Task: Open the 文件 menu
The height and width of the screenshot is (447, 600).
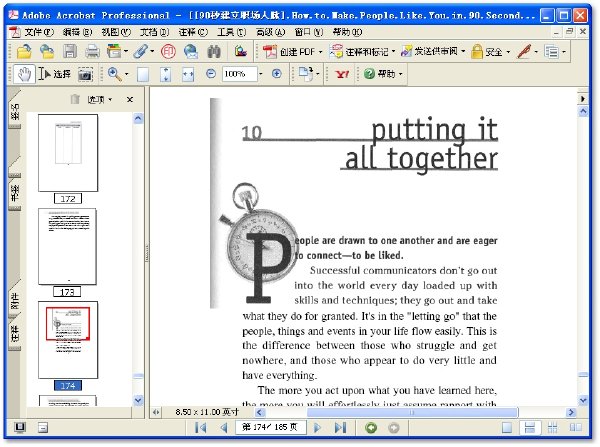Action: (x=39, y=32)
